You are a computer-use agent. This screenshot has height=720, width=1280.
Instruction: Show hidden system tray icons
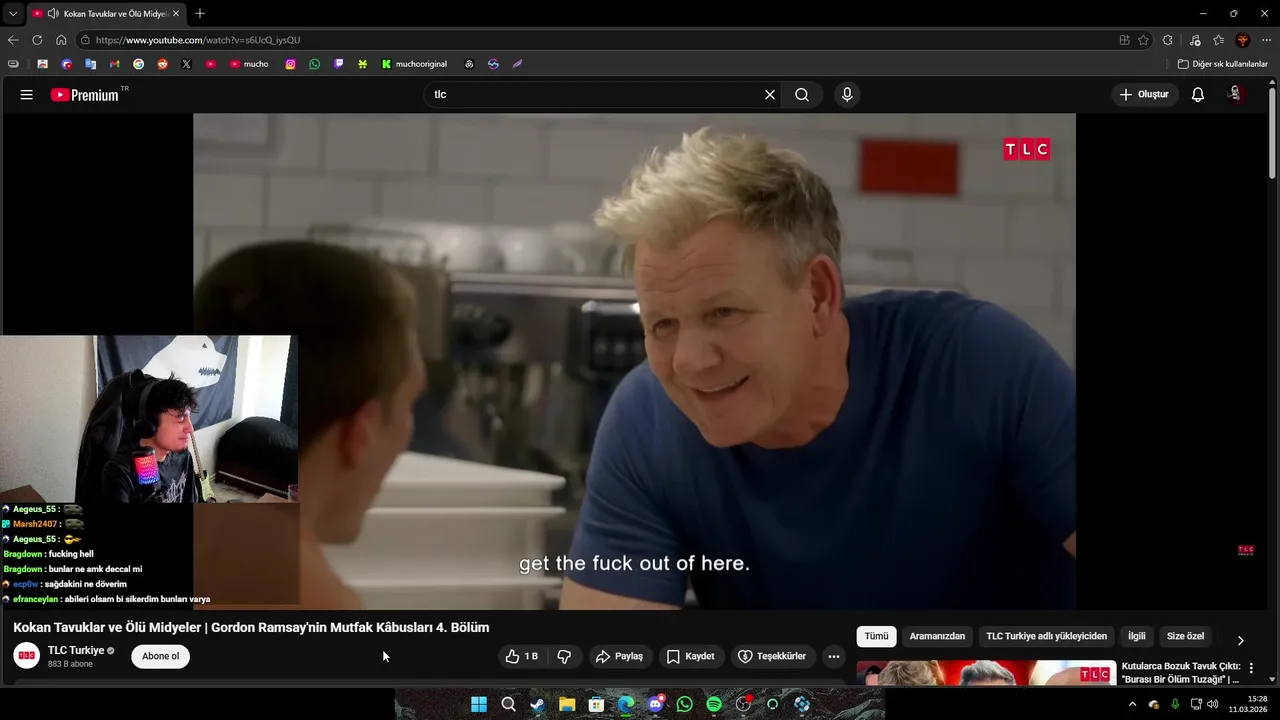[1132, 704]
